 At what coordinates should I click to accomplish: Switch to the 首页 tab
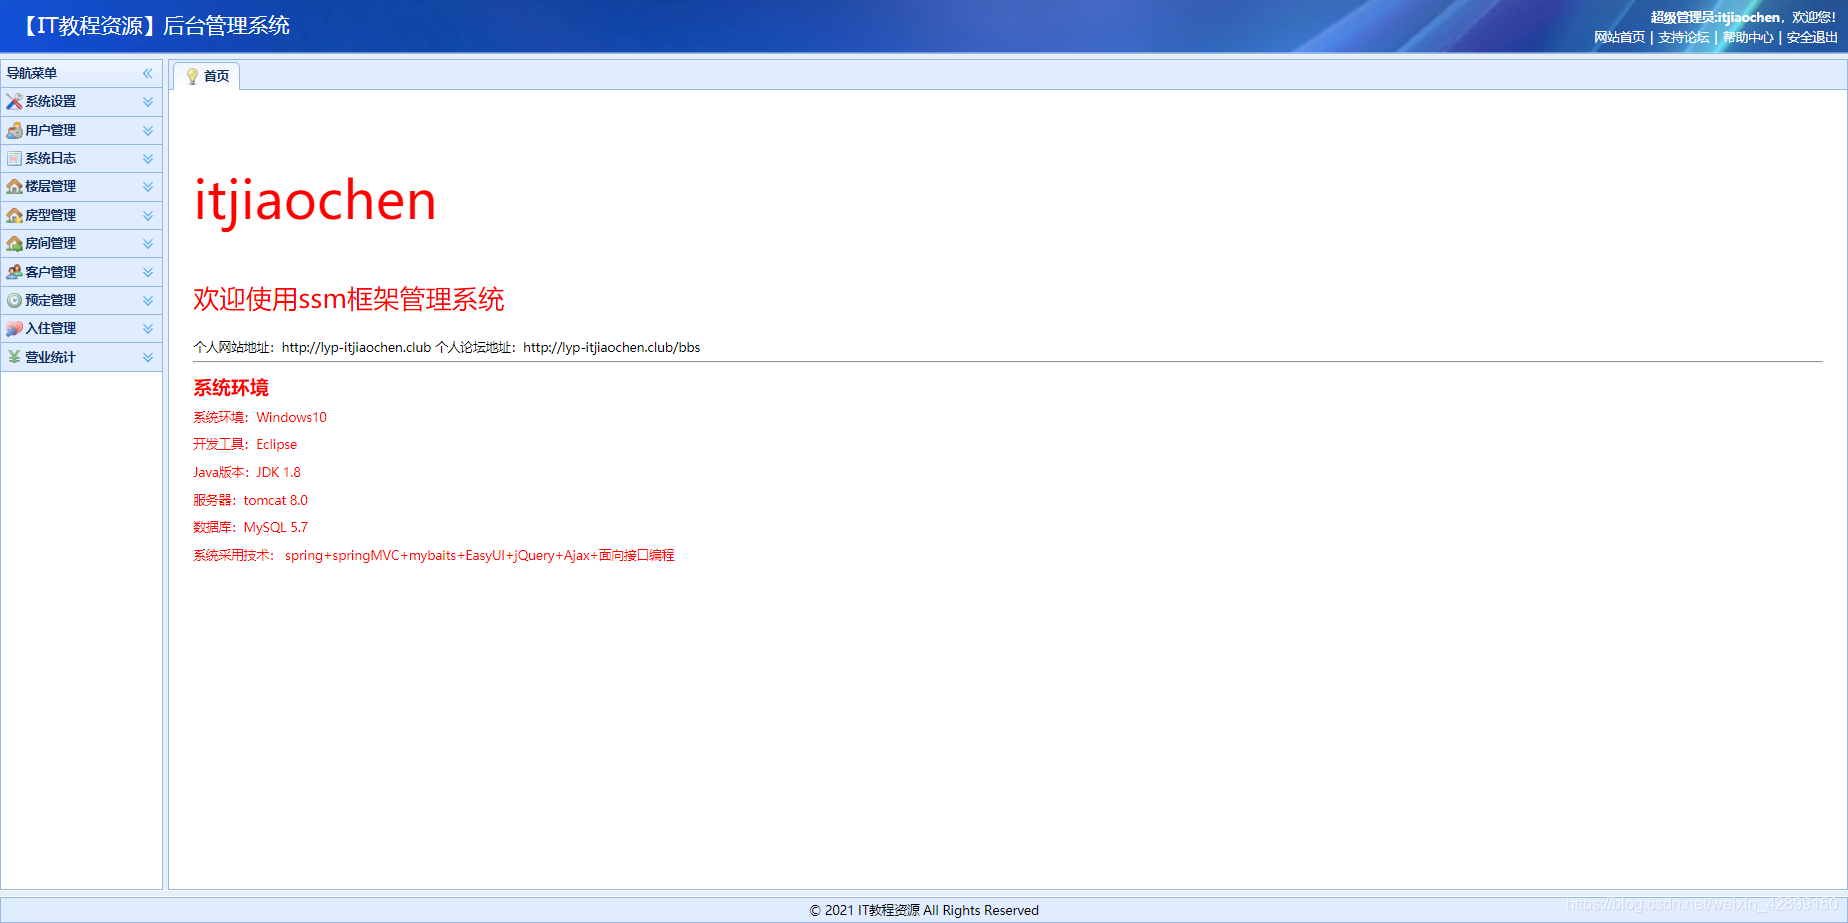pyautogui.click(x=207, y=76)
